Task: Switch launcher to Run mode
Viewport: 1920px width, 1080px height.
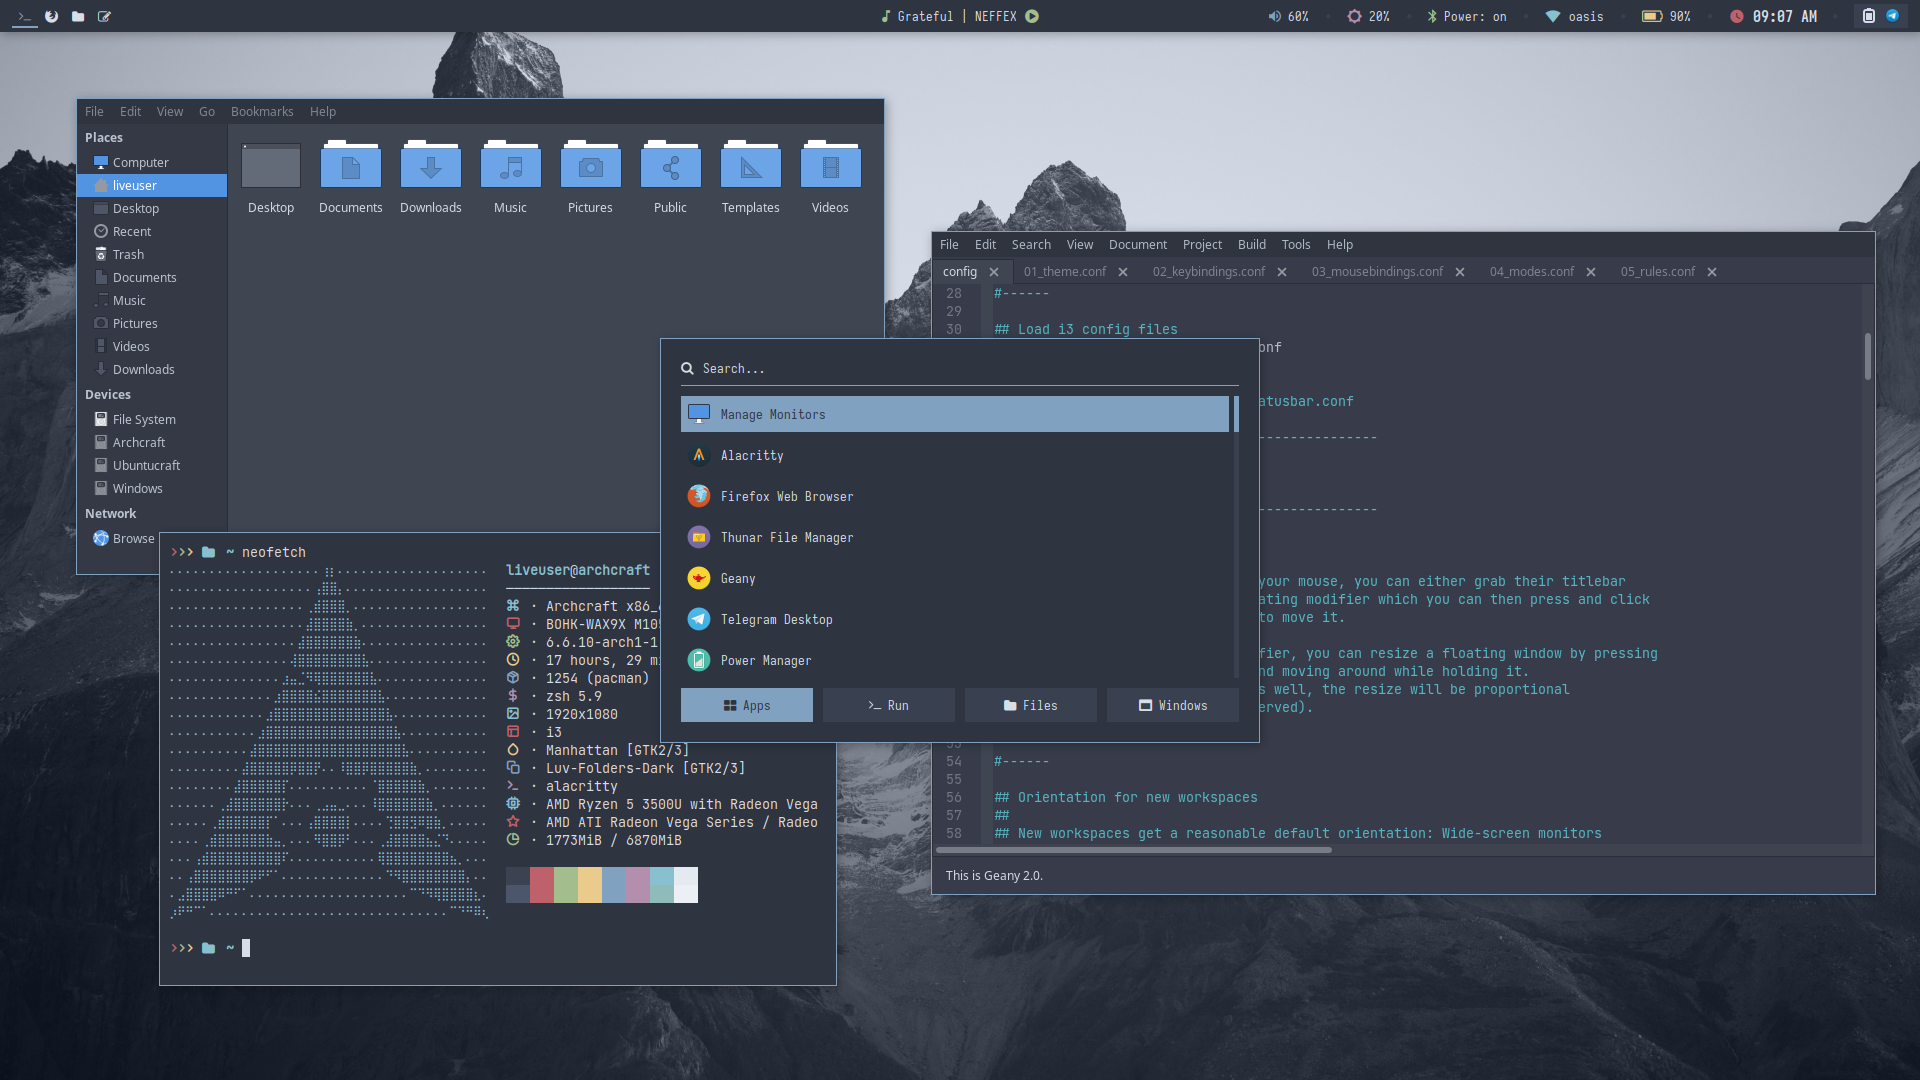Action: [888, 706]
